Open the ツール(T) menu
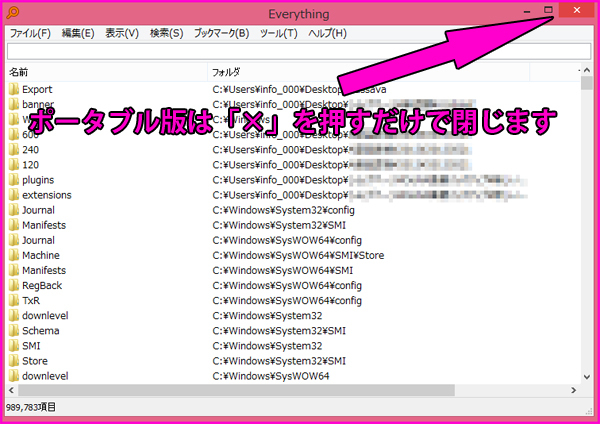600x424 pixels. tap(279, 33)
